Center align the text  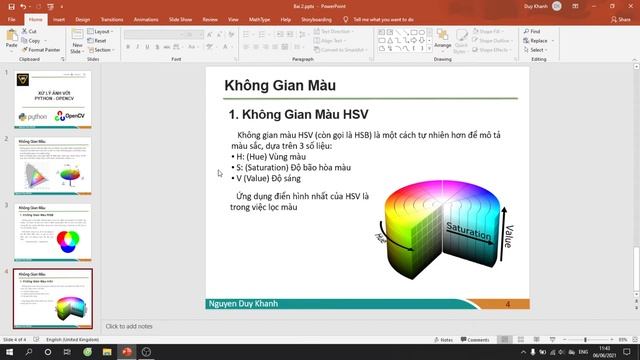(256, 47)
